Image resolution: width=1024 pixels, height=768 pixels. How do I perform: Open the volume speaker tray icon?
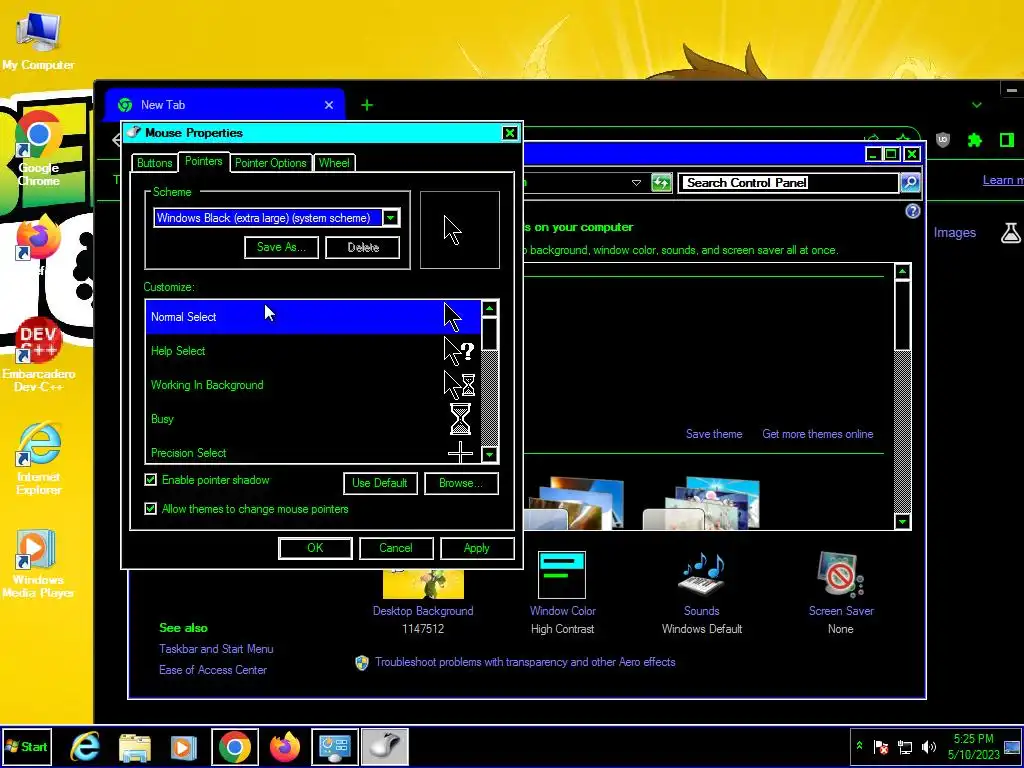tap(928, 746)
